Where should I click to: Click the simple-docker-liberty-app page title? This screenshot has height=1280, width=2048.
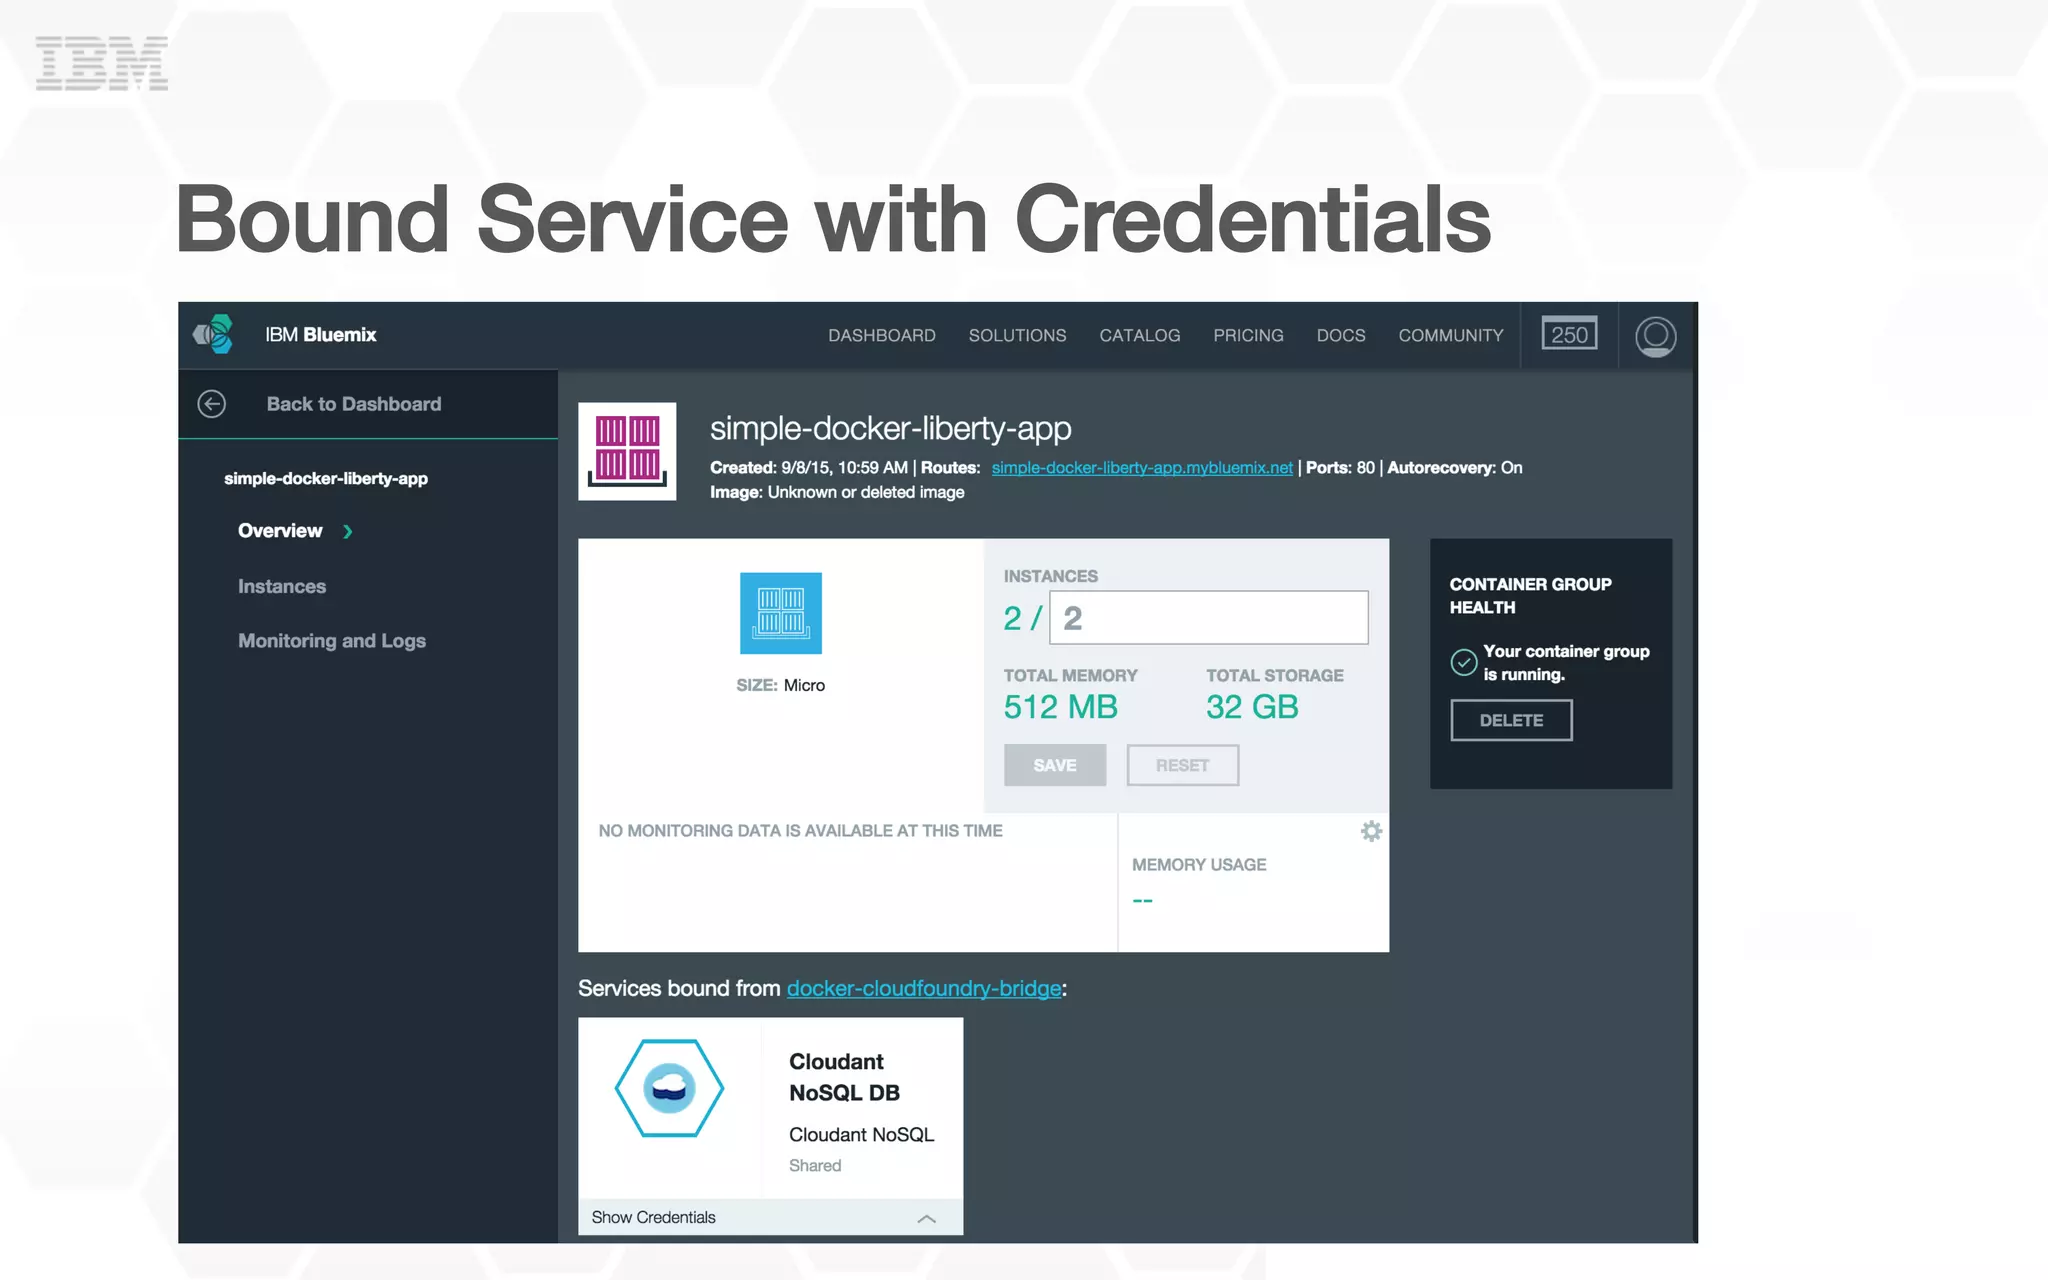[x=890, y=429]
